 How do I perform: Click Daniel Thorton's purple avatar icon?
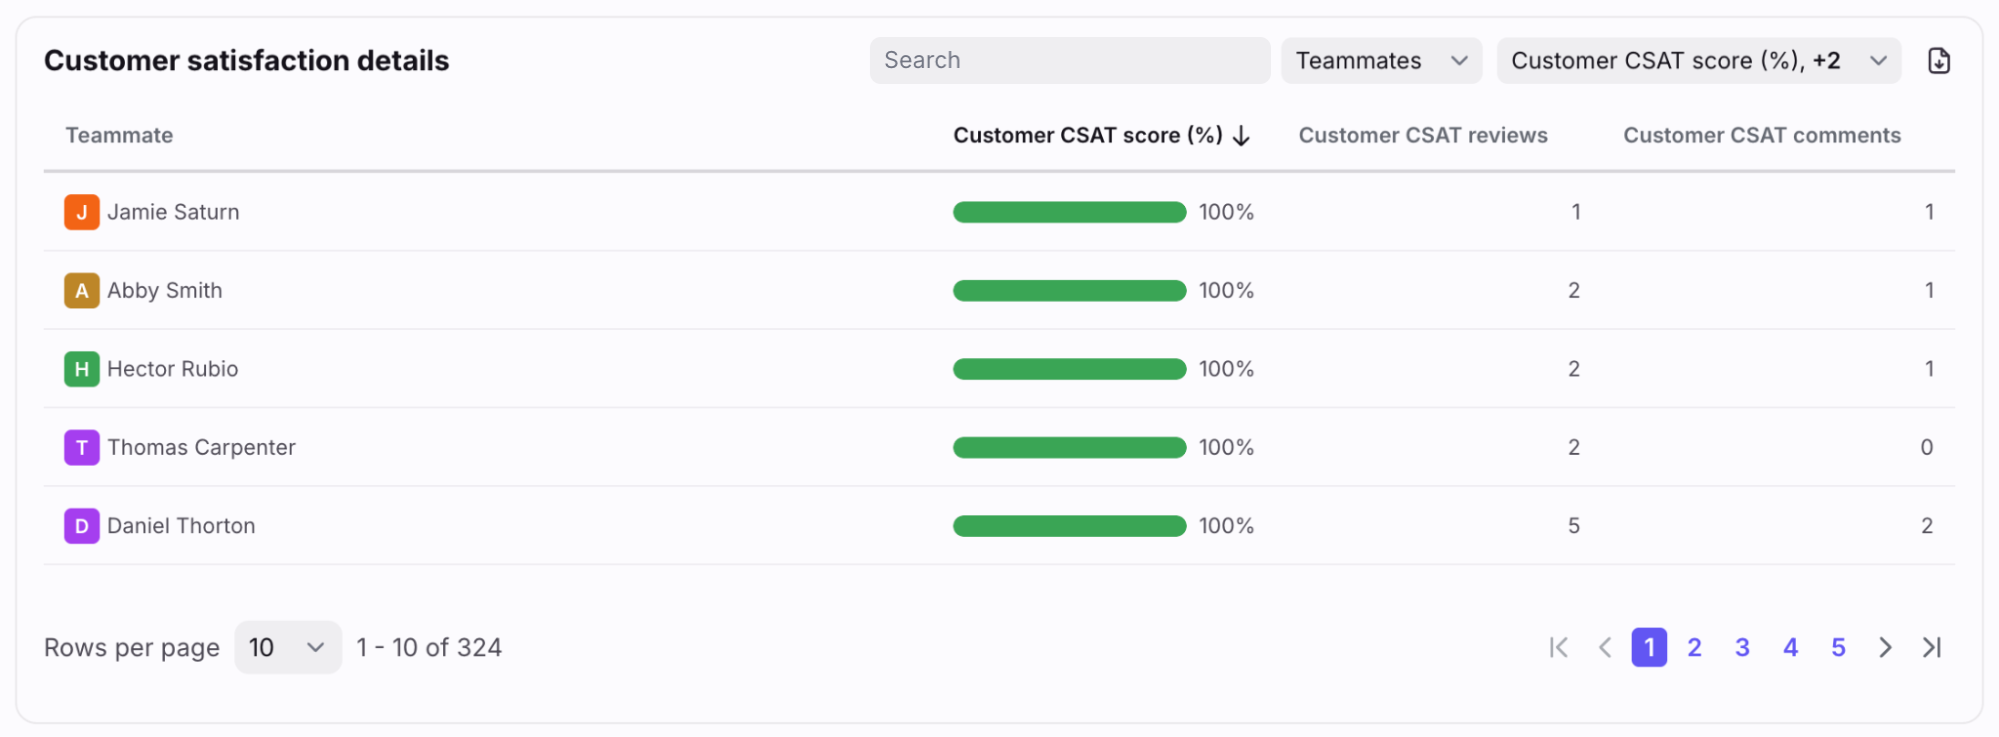coord(82,526)
